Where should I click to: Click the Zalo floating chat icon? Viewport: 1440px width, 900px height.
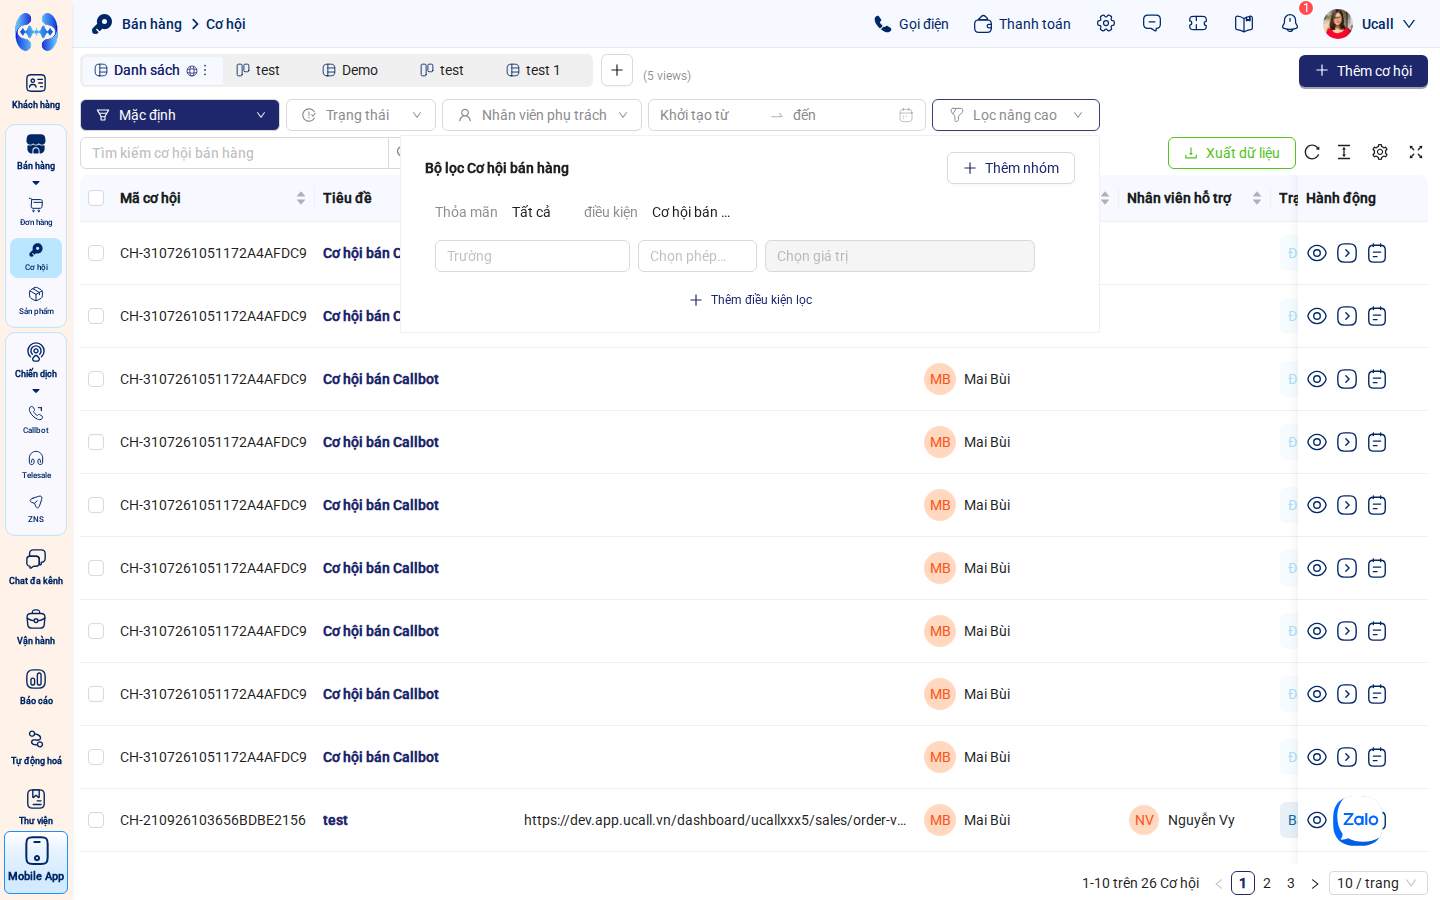pos(1360,820)
